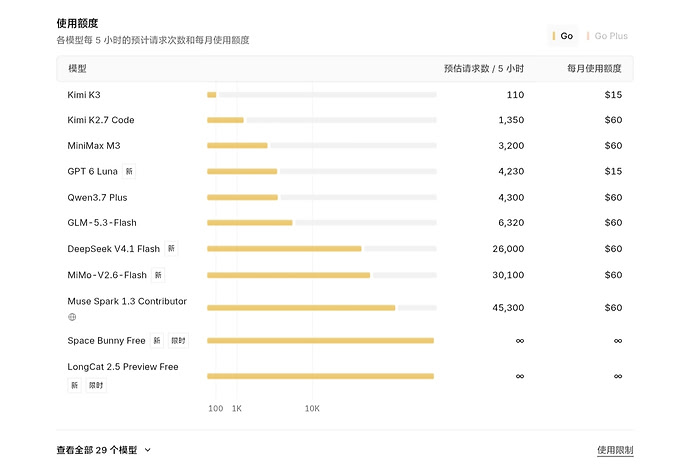
Task: Click the $15 monthly quota for Kimi K3
Action: 613,95
